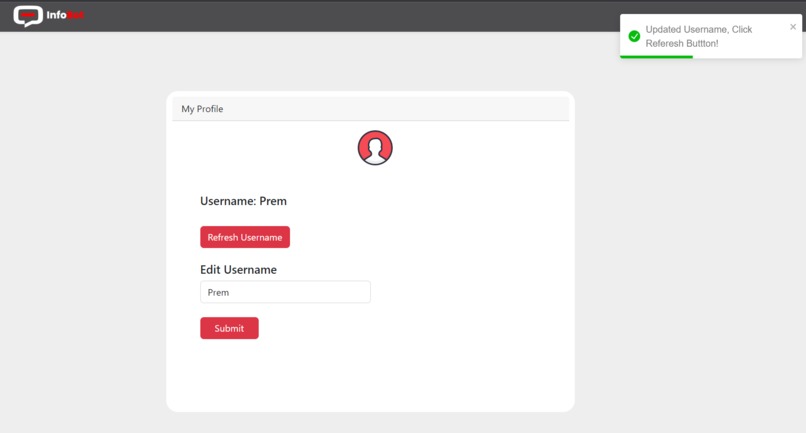Click the Refresh Username button

(245, 237)
